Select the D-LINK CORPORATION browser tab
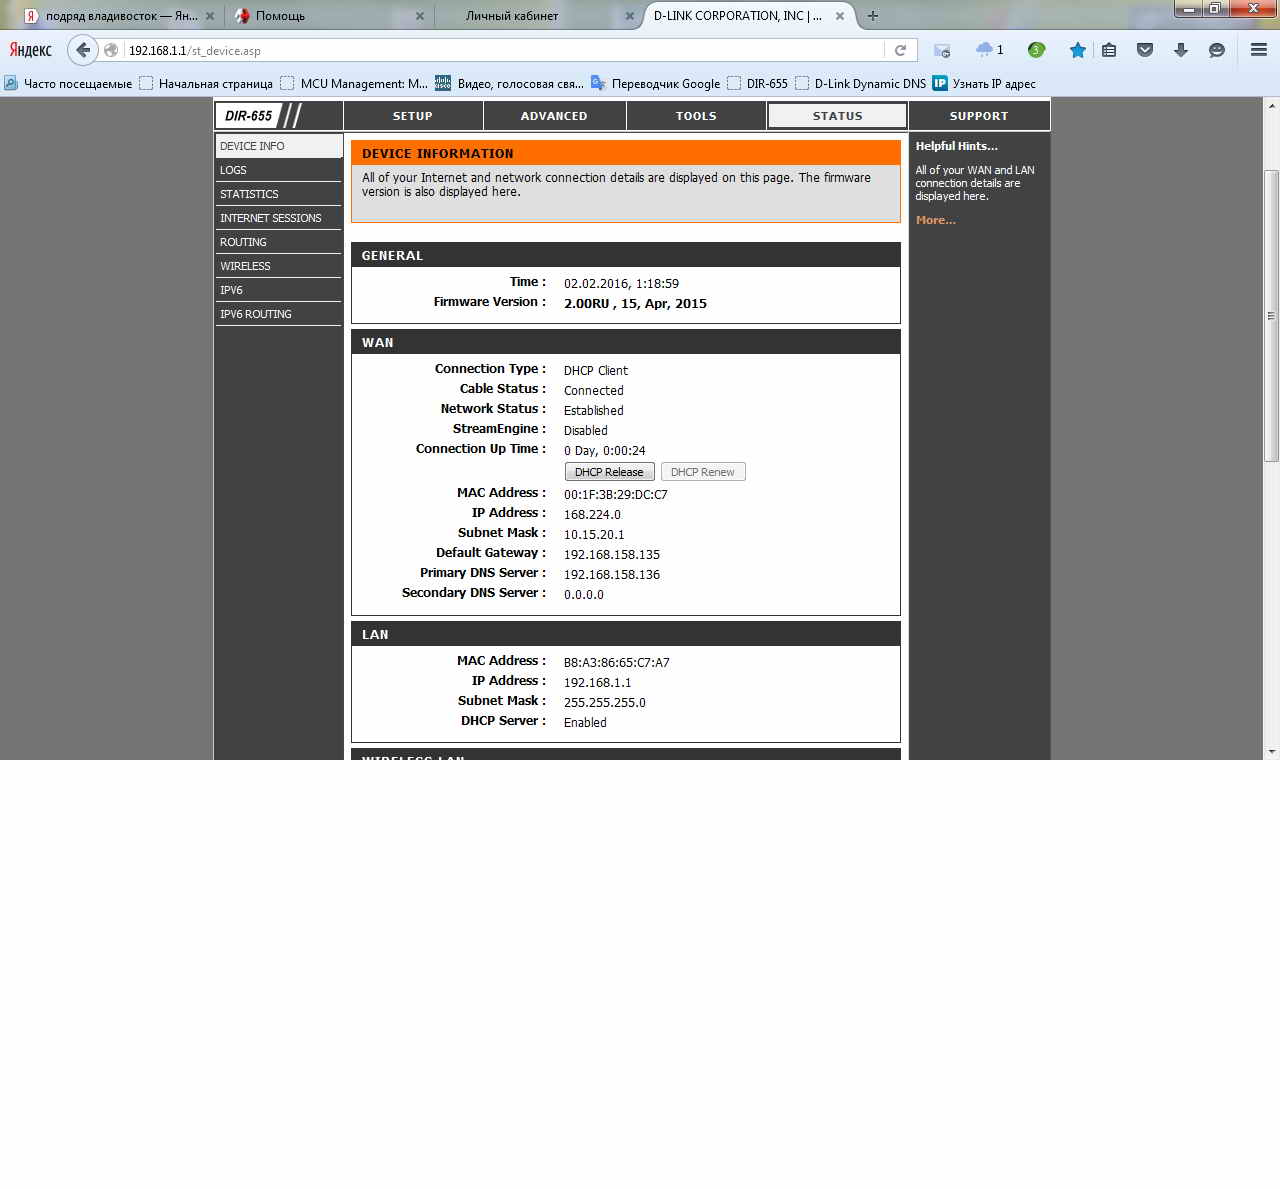The height and width of the screenshot is (1189, 1280). [748, 16]
